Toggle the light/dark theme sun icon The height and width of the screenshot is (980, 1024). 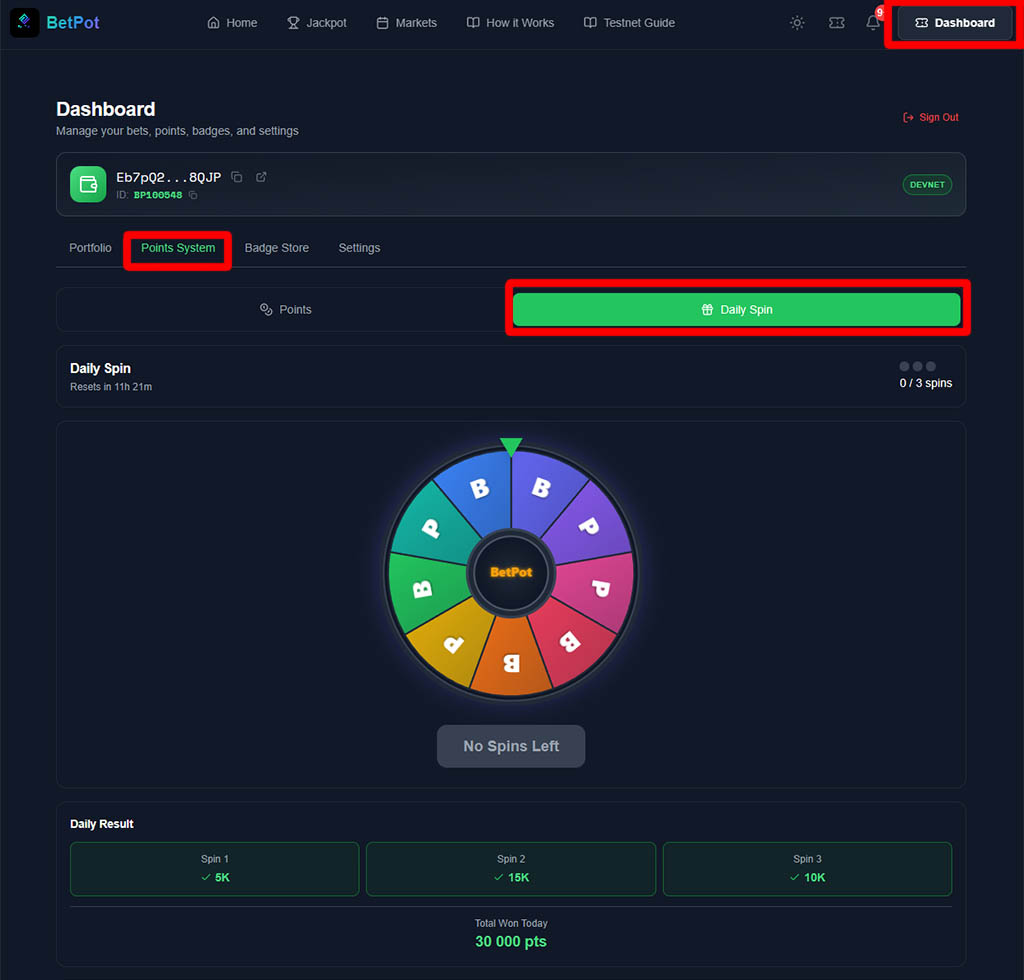pos(797,23)
